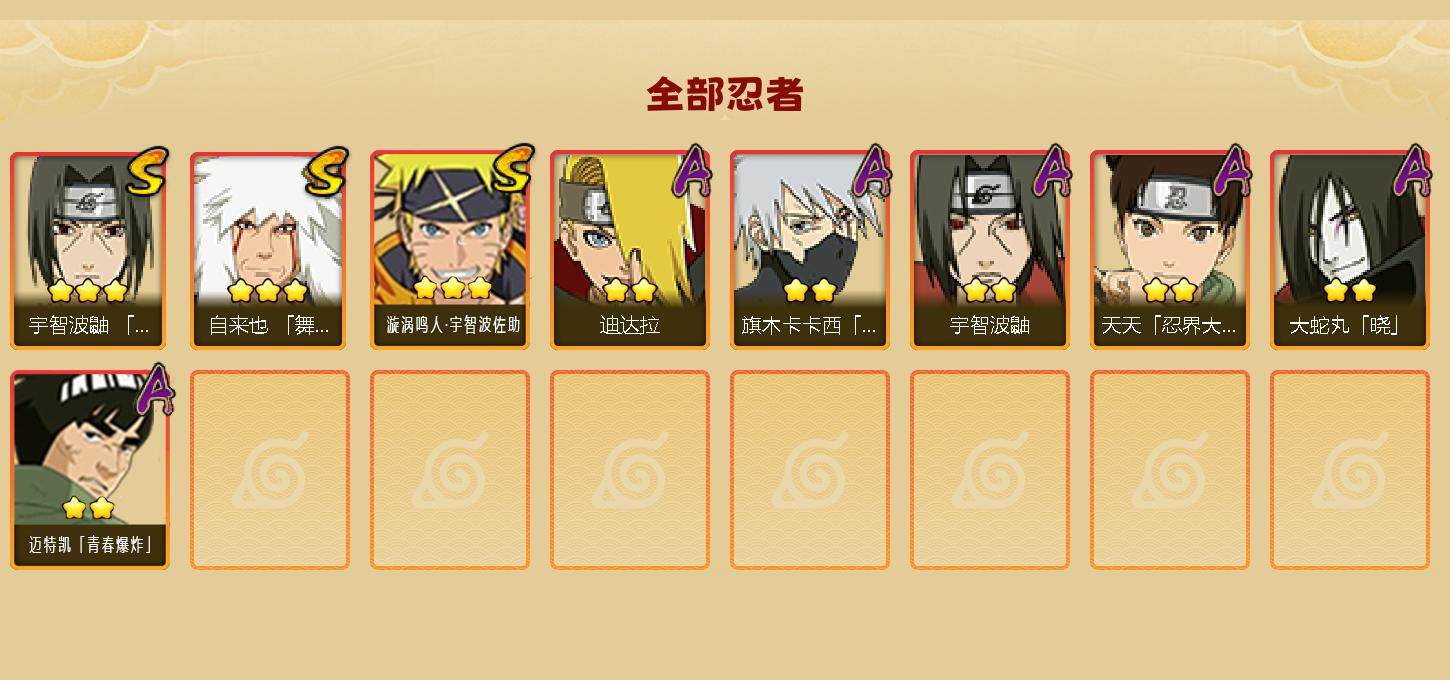Open the 天天「忍界大… ninja card

click(1170, 250)
